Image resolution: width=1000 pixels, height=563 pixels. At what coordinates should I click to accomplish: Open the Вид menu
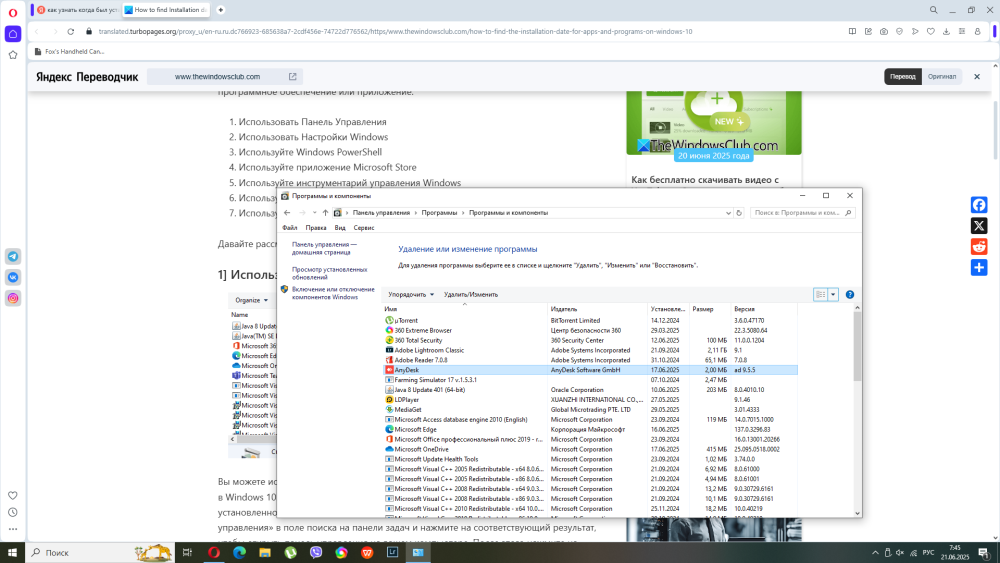tap(340, 228)
